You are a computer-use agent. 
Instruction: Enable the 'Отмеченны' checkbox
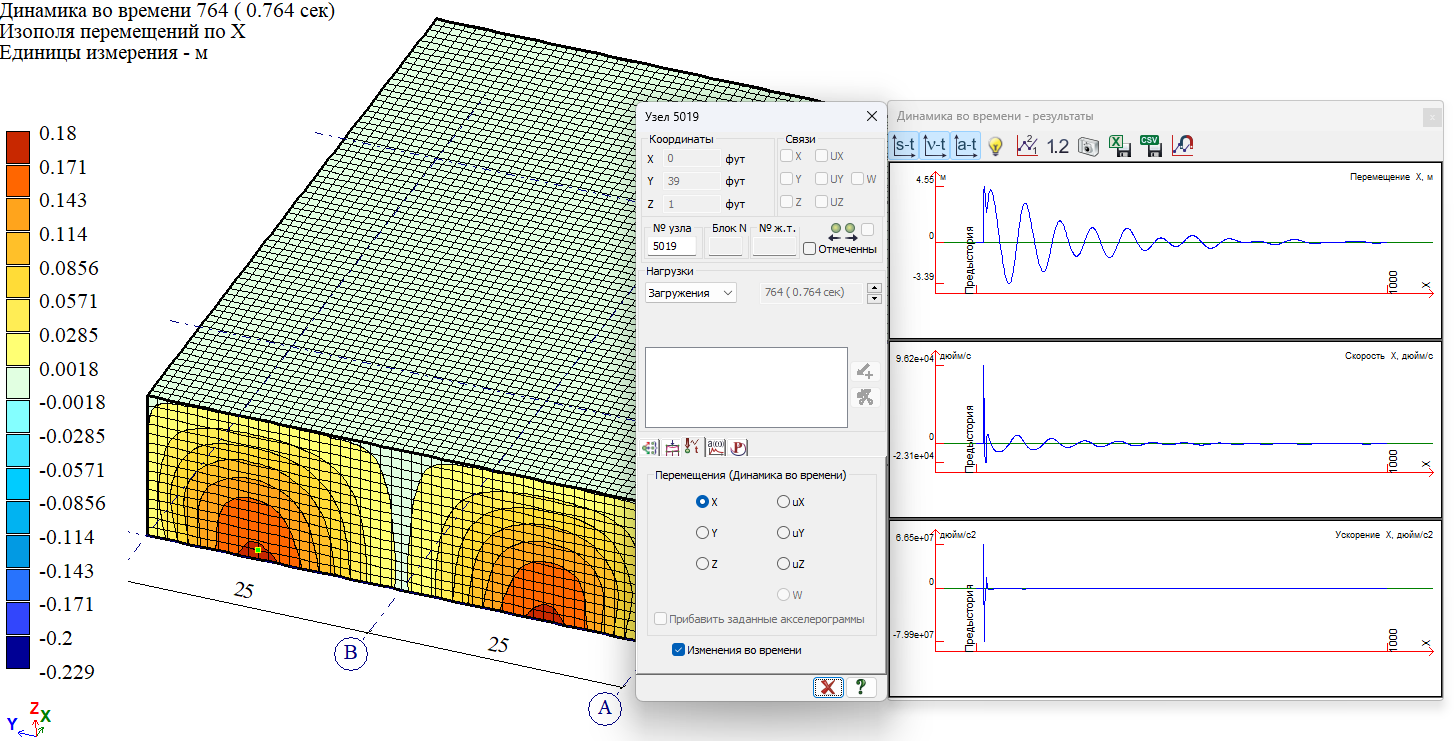[x=810, y=249]
